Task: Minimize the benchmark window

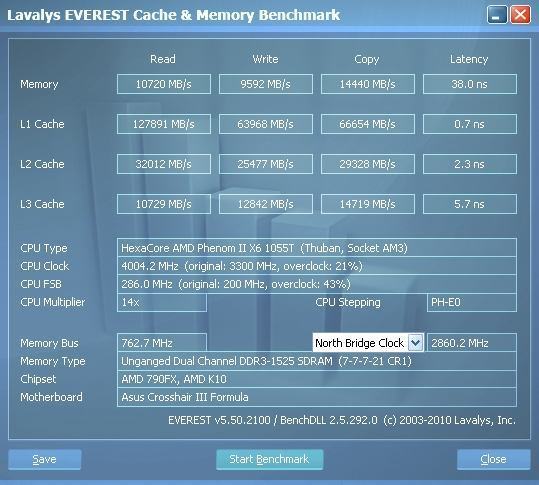Action: [x=497, y=15]
